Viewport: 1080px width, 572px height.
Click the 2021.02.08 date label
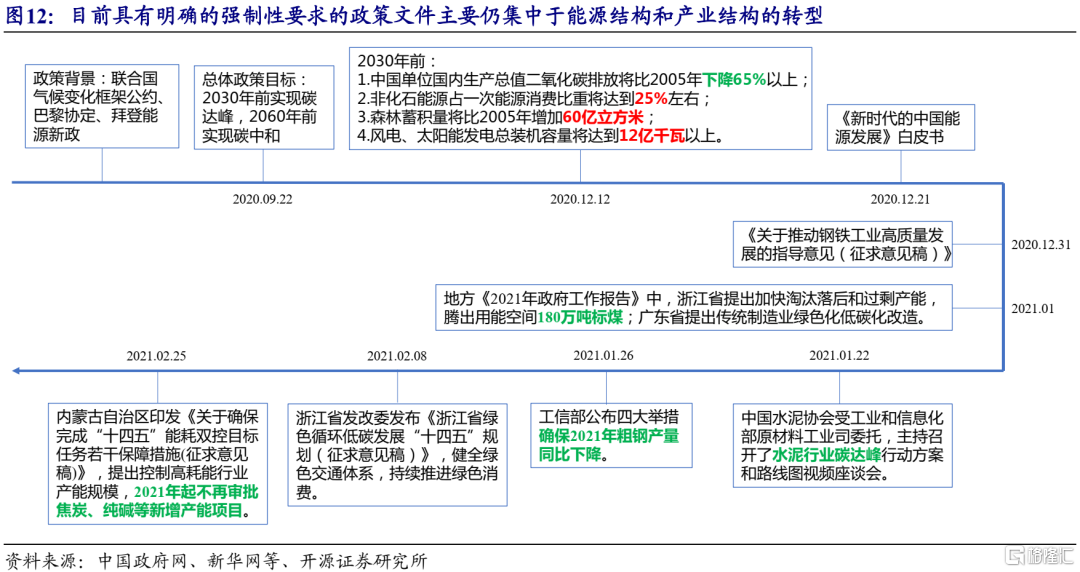coord(396,355)
